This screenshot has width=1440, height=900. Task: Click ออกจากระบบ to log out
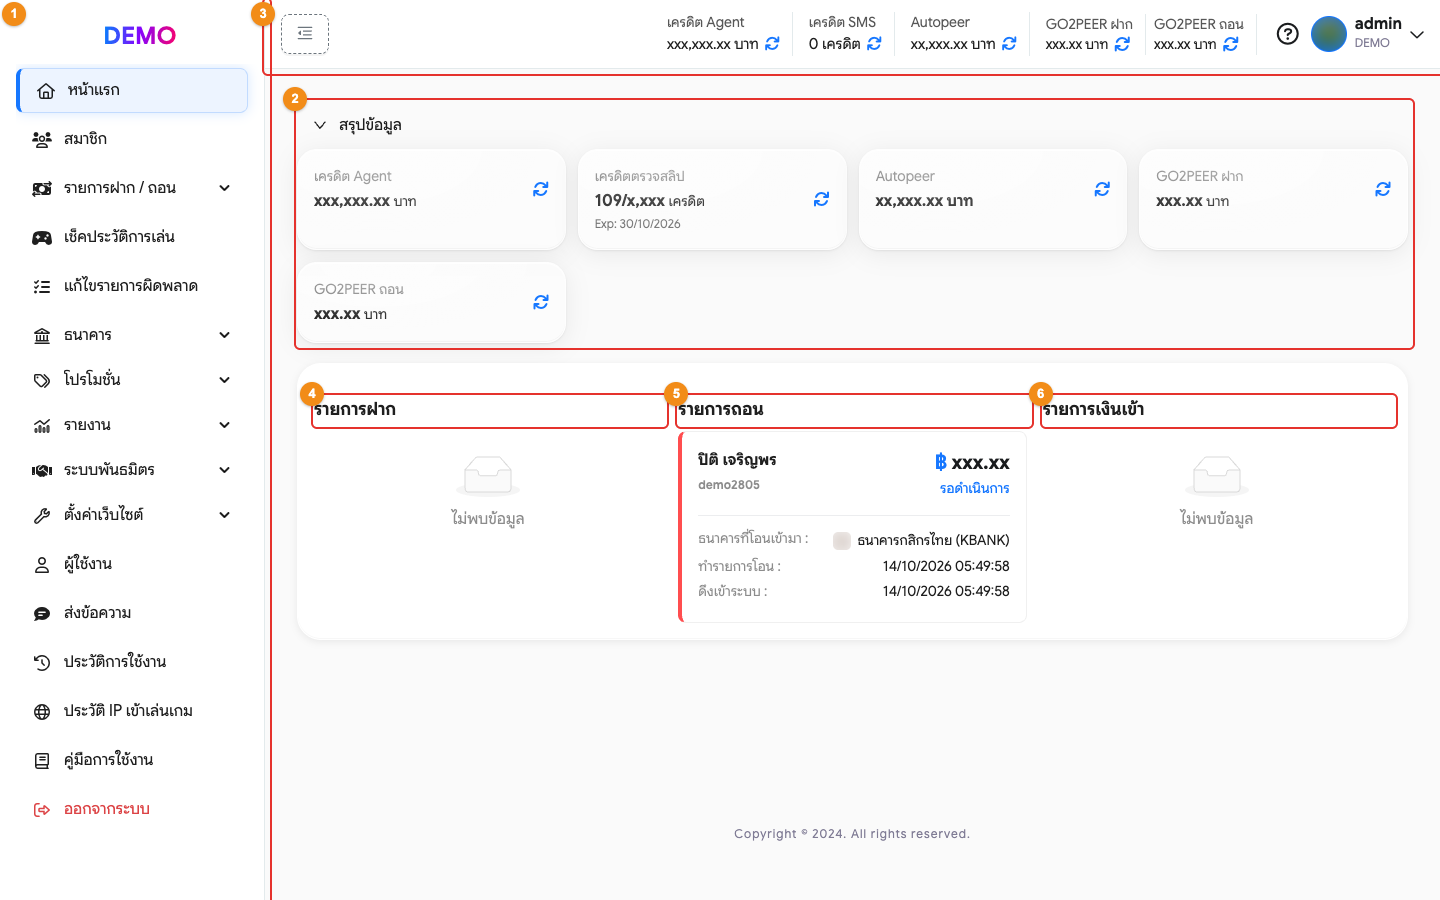tap(132, 809)
